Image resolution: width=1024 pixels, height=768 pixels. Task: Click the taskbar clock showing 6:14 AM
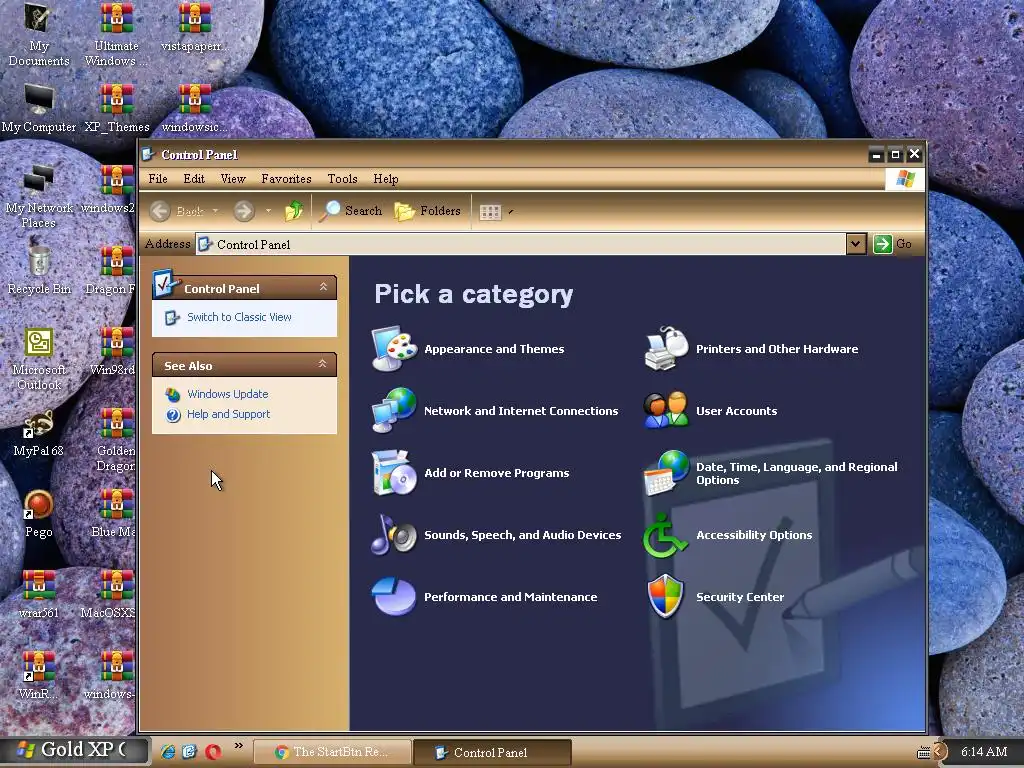pos(984,751)
